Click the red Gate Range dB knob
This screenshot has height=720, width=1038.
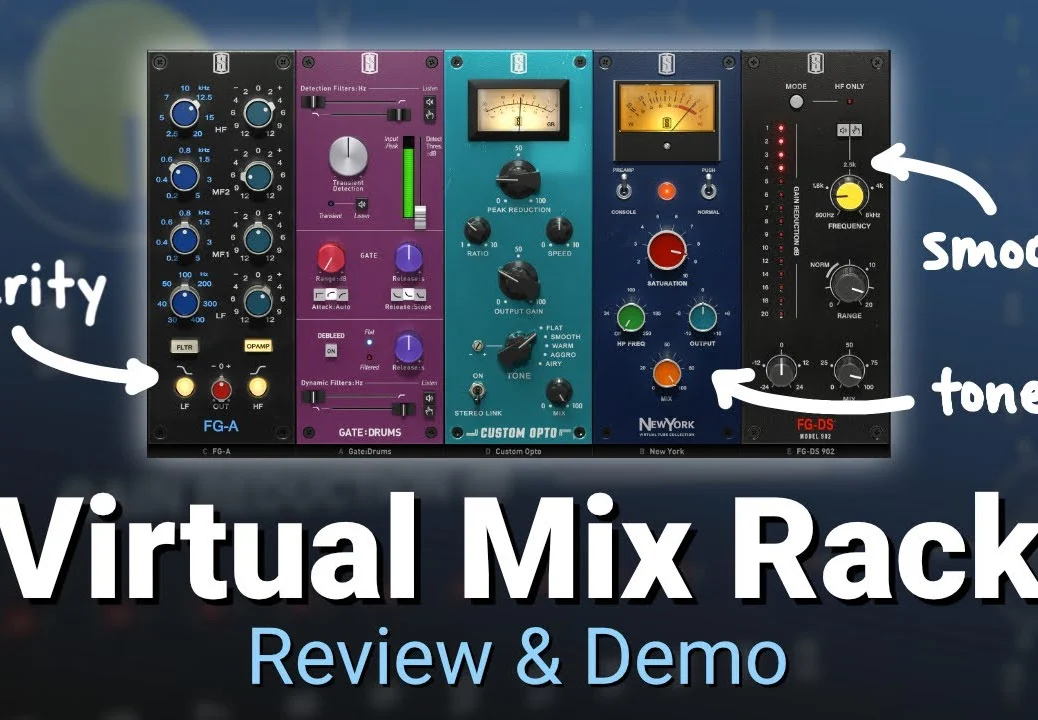click(330, 257)
